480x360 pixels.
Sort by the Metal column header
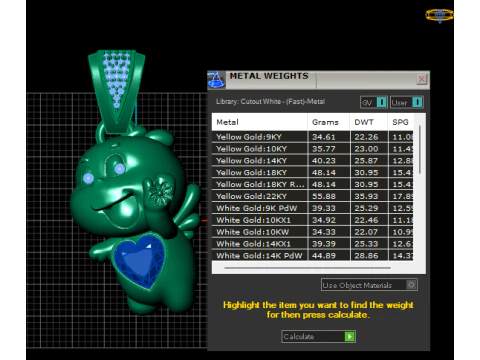pyautogui.click(x=259, y=122)
